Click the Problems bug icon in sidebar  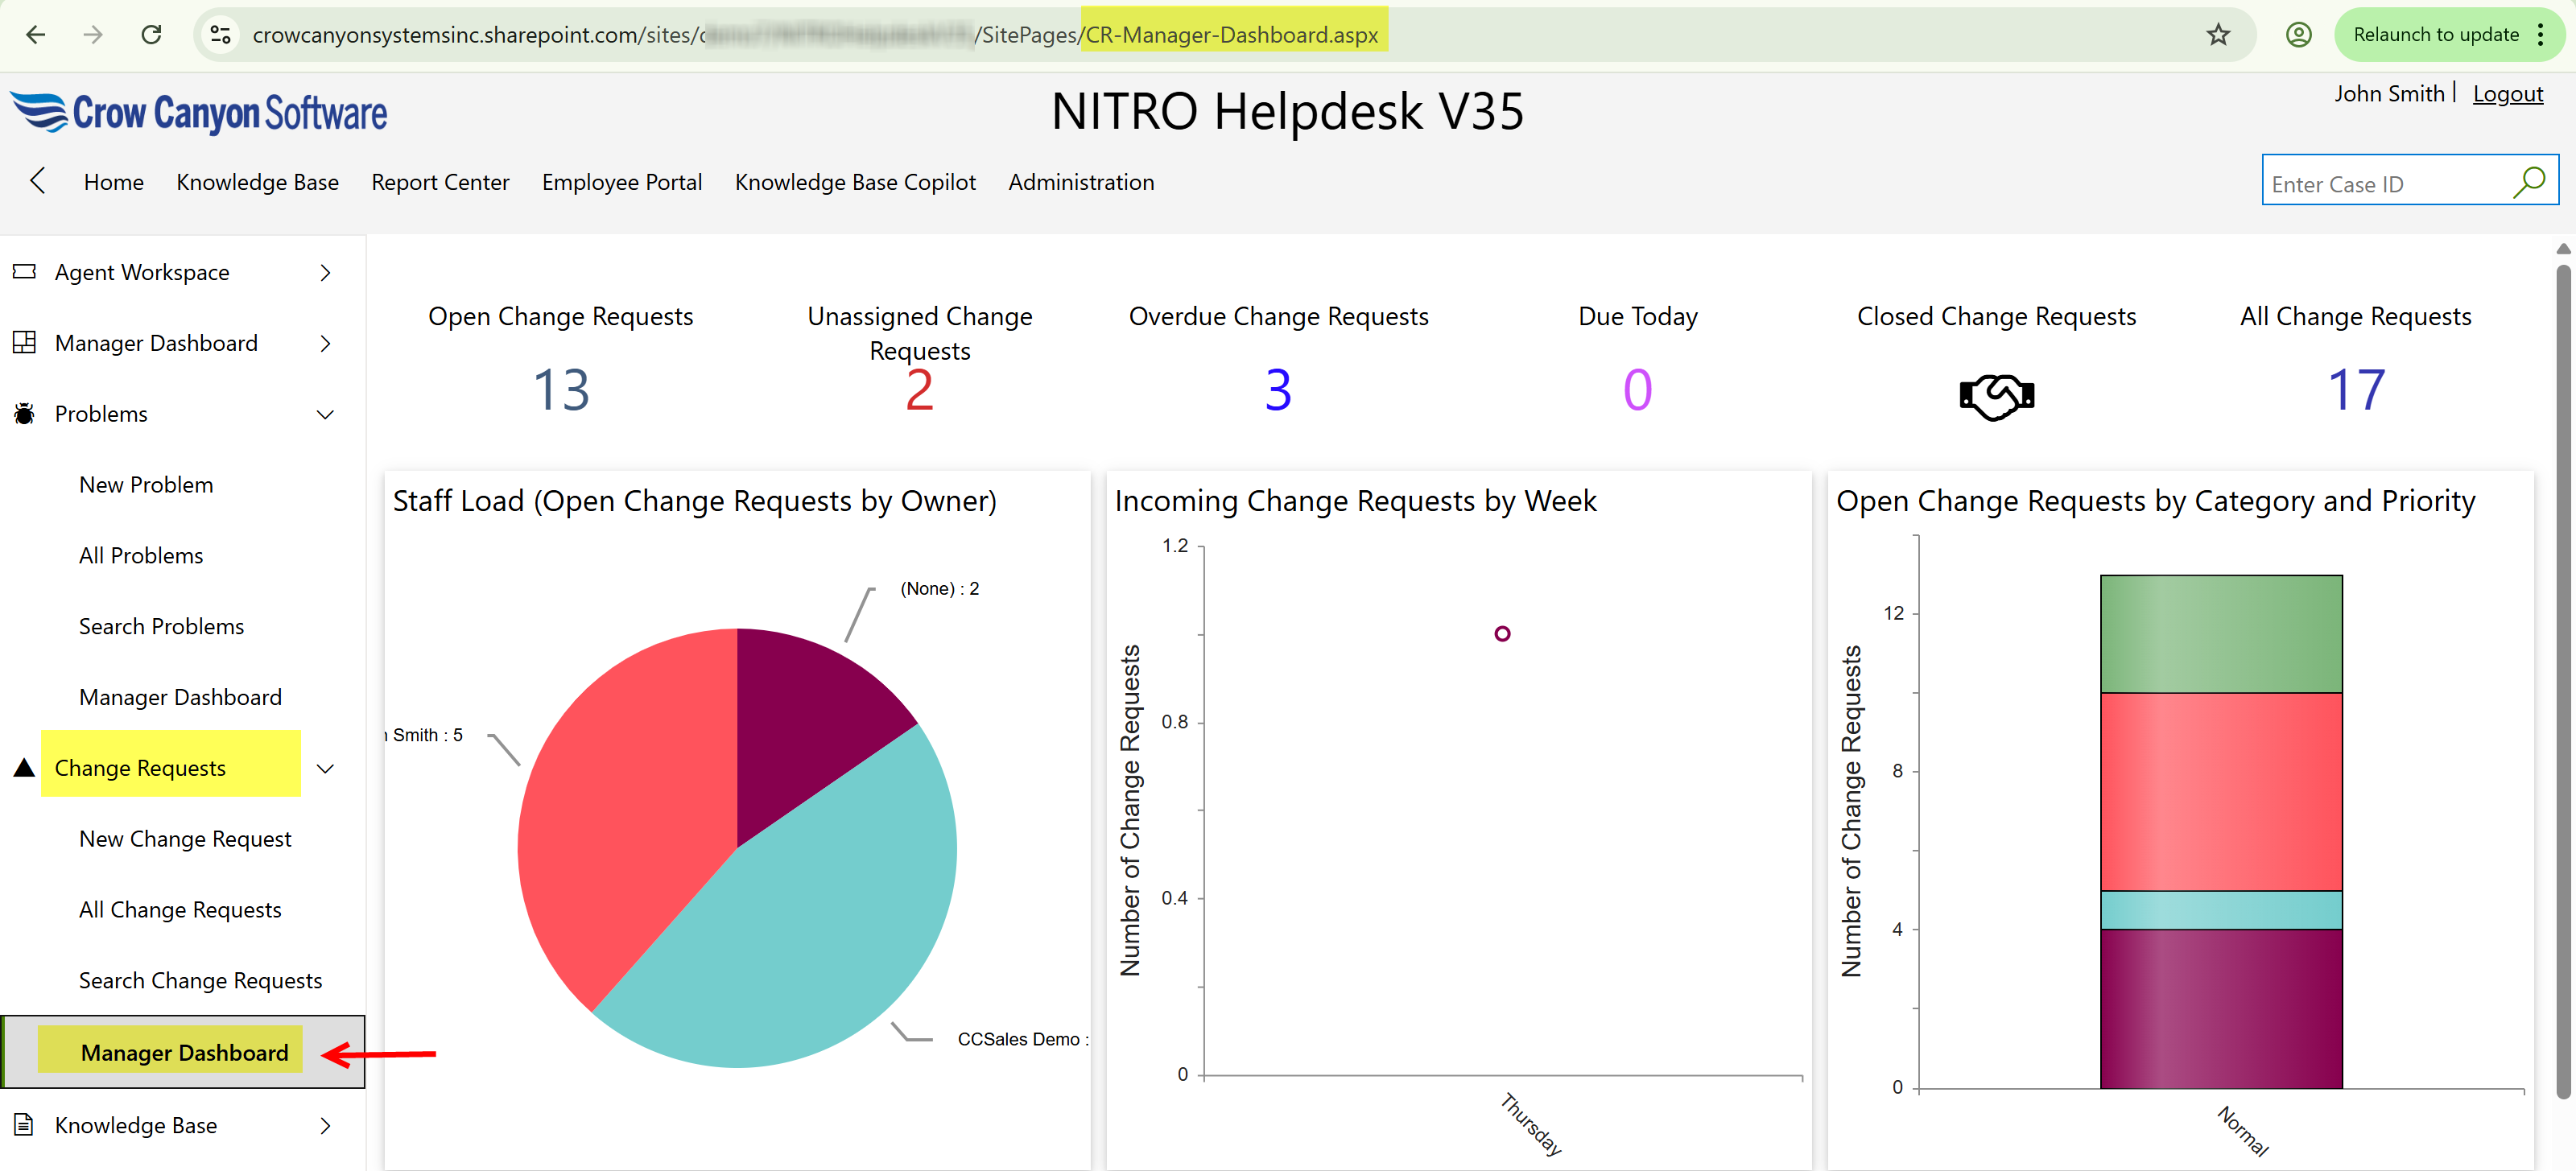pos(25,413)
